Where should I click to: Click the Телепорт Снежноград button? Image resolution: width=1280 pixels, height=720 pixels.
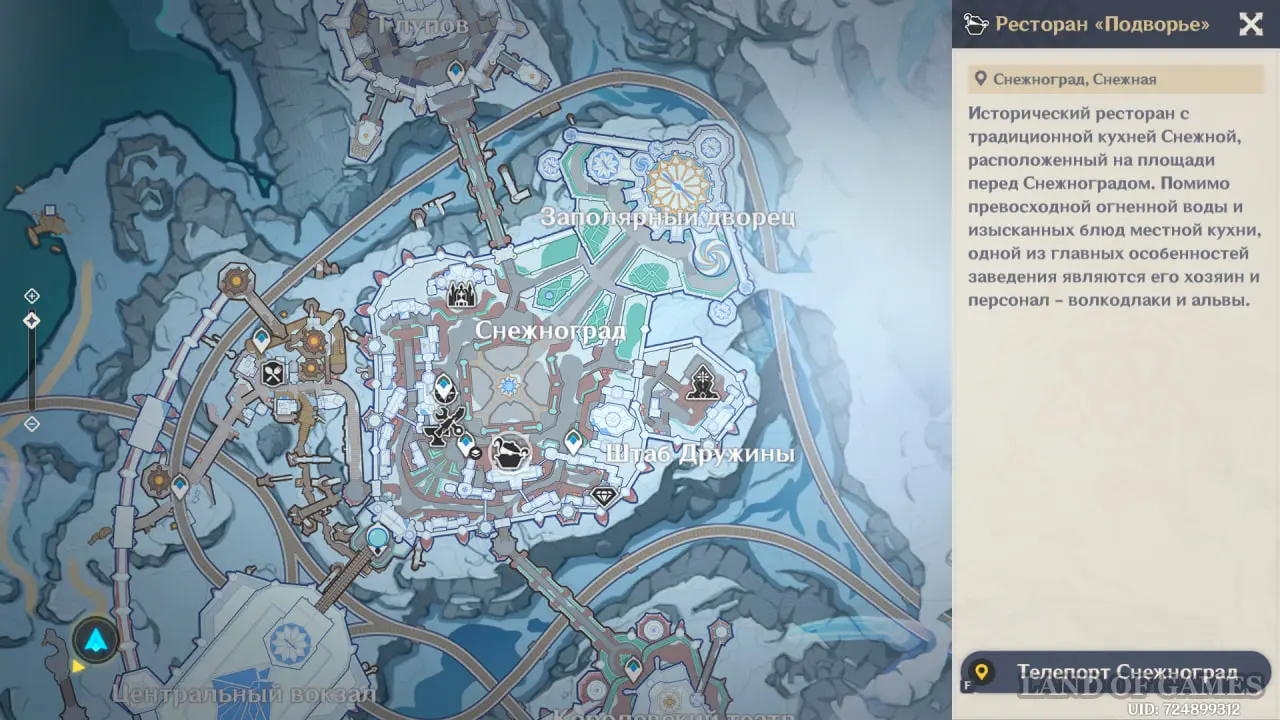click(x=1116, y=673)
